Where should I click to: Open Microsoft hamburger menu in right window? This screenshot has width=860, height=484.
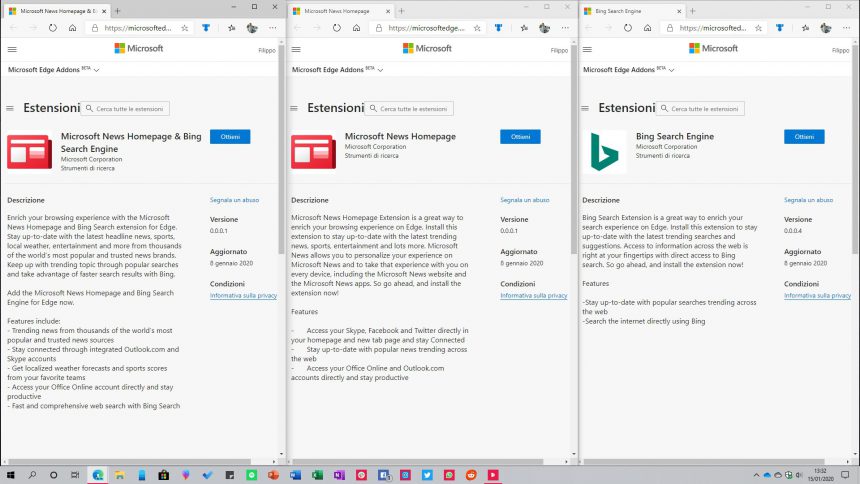pyautogui.click(x=587, y=49)
